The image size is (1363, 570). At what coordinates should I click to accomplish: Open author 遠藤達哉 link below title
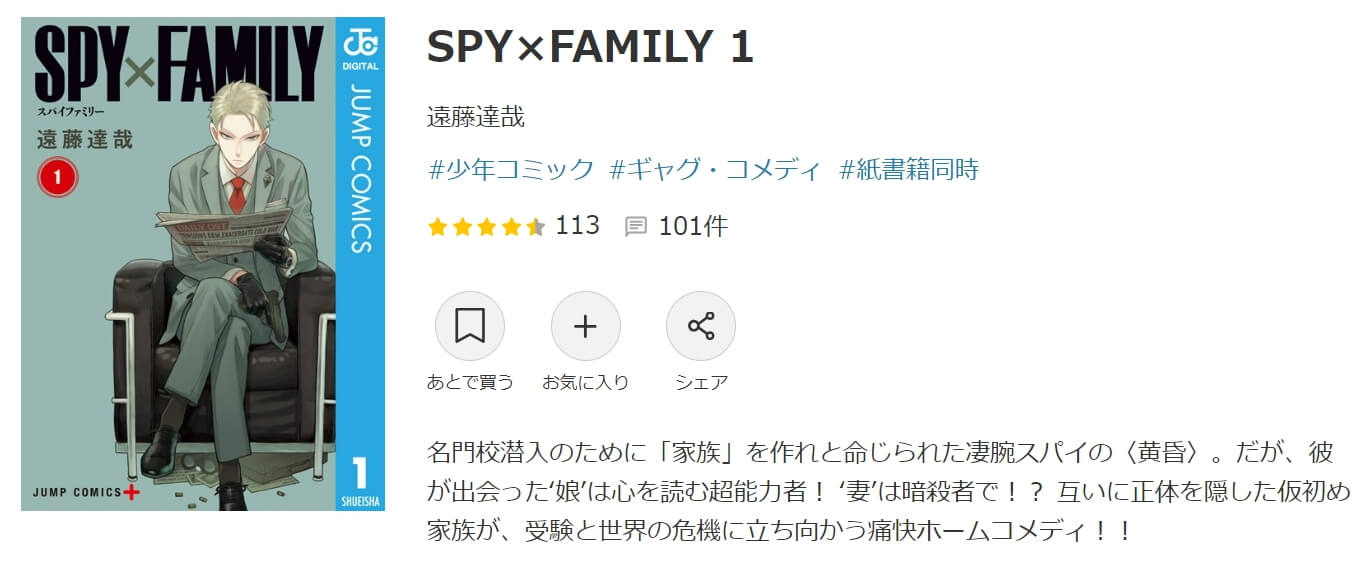pyautogui.click(x=476, y=118)
